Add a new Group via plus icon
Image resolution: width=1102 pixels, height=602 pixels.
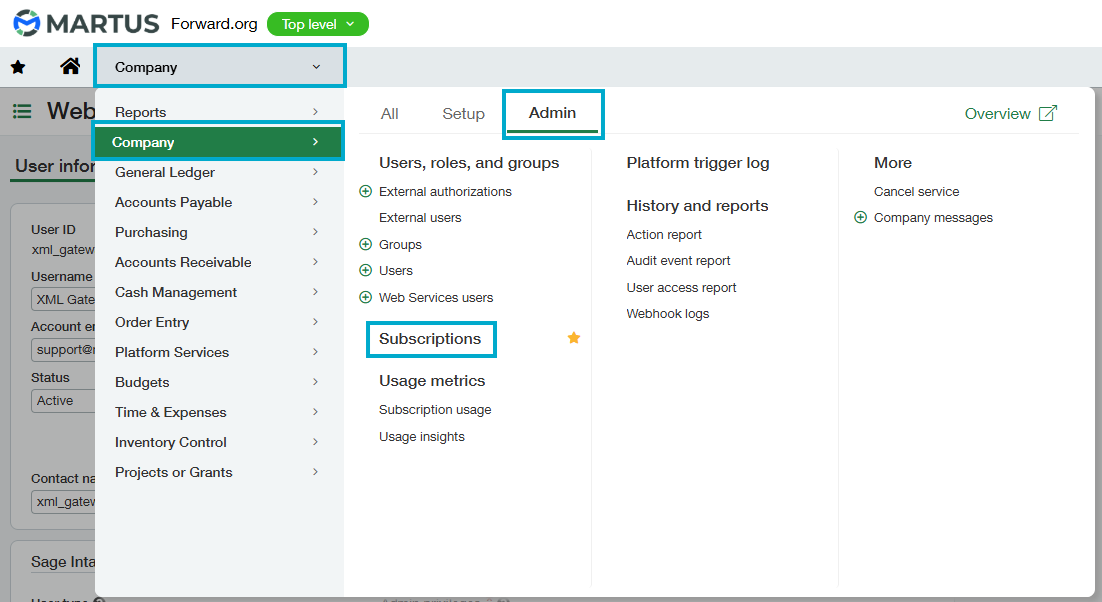pyautogui.click(x=365, y=244)
